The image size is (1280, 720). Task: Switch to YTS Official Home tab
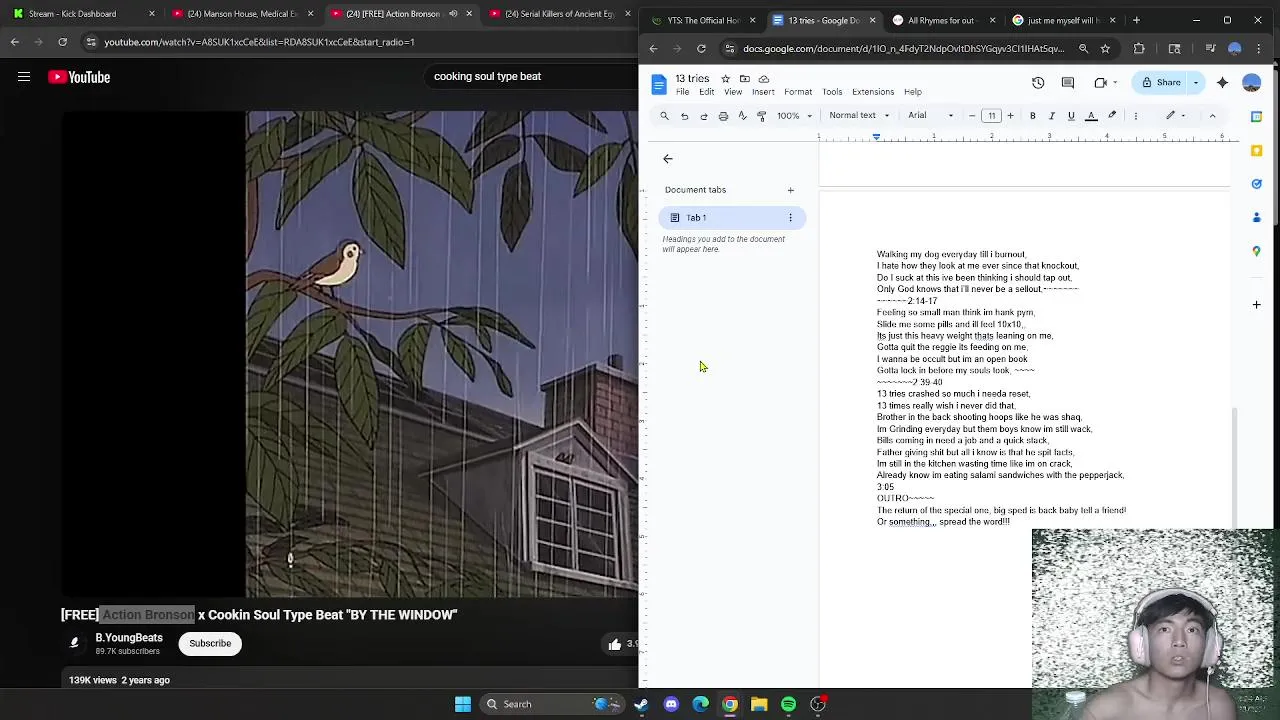703,20
